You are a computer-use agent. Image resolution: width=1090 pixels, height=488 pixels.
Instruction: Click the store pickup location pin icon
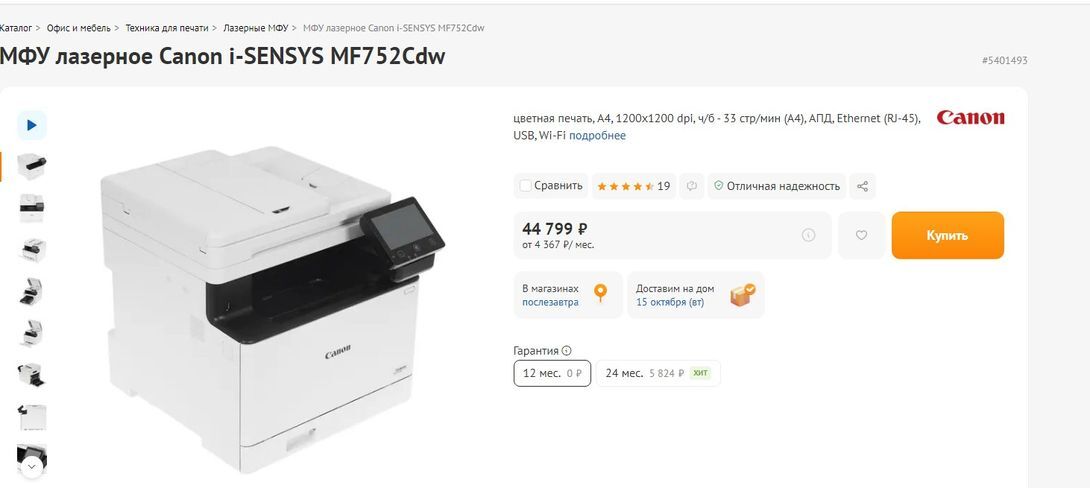600,294
